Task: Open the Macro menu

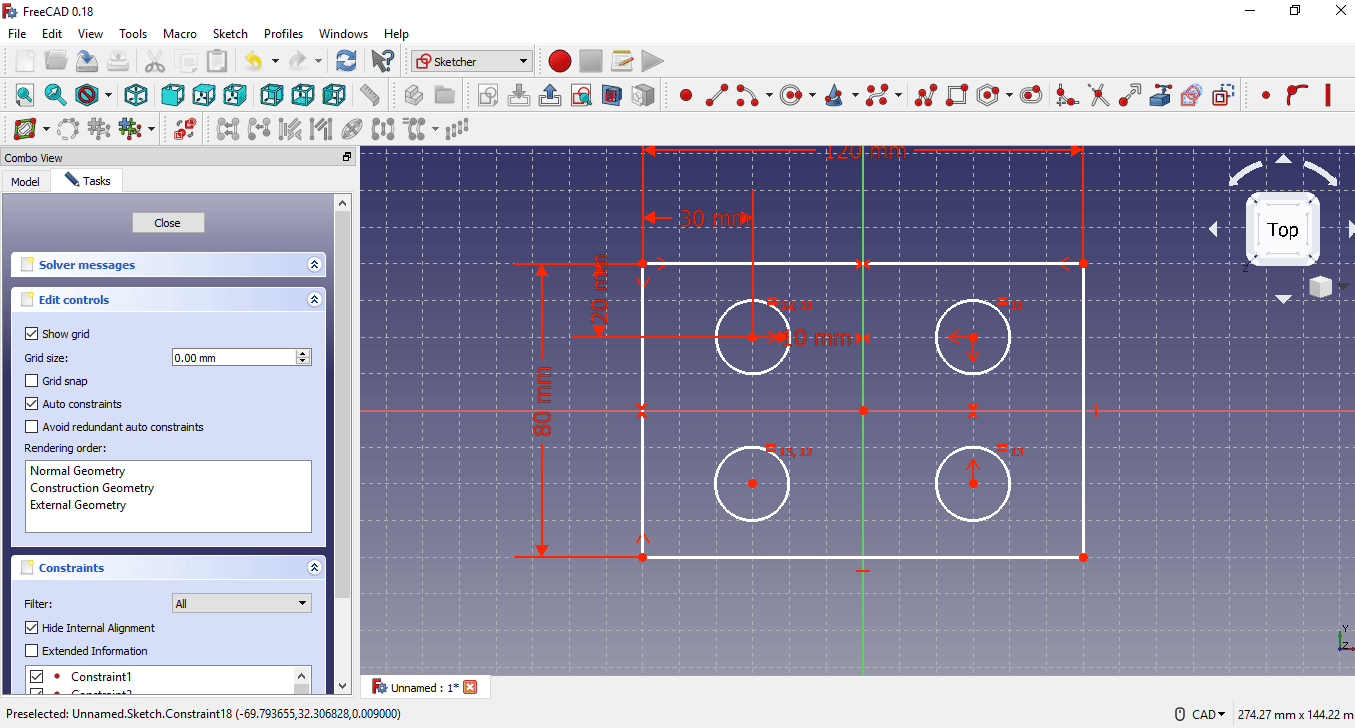Action: pyautogui.click(x=180, y=33)
